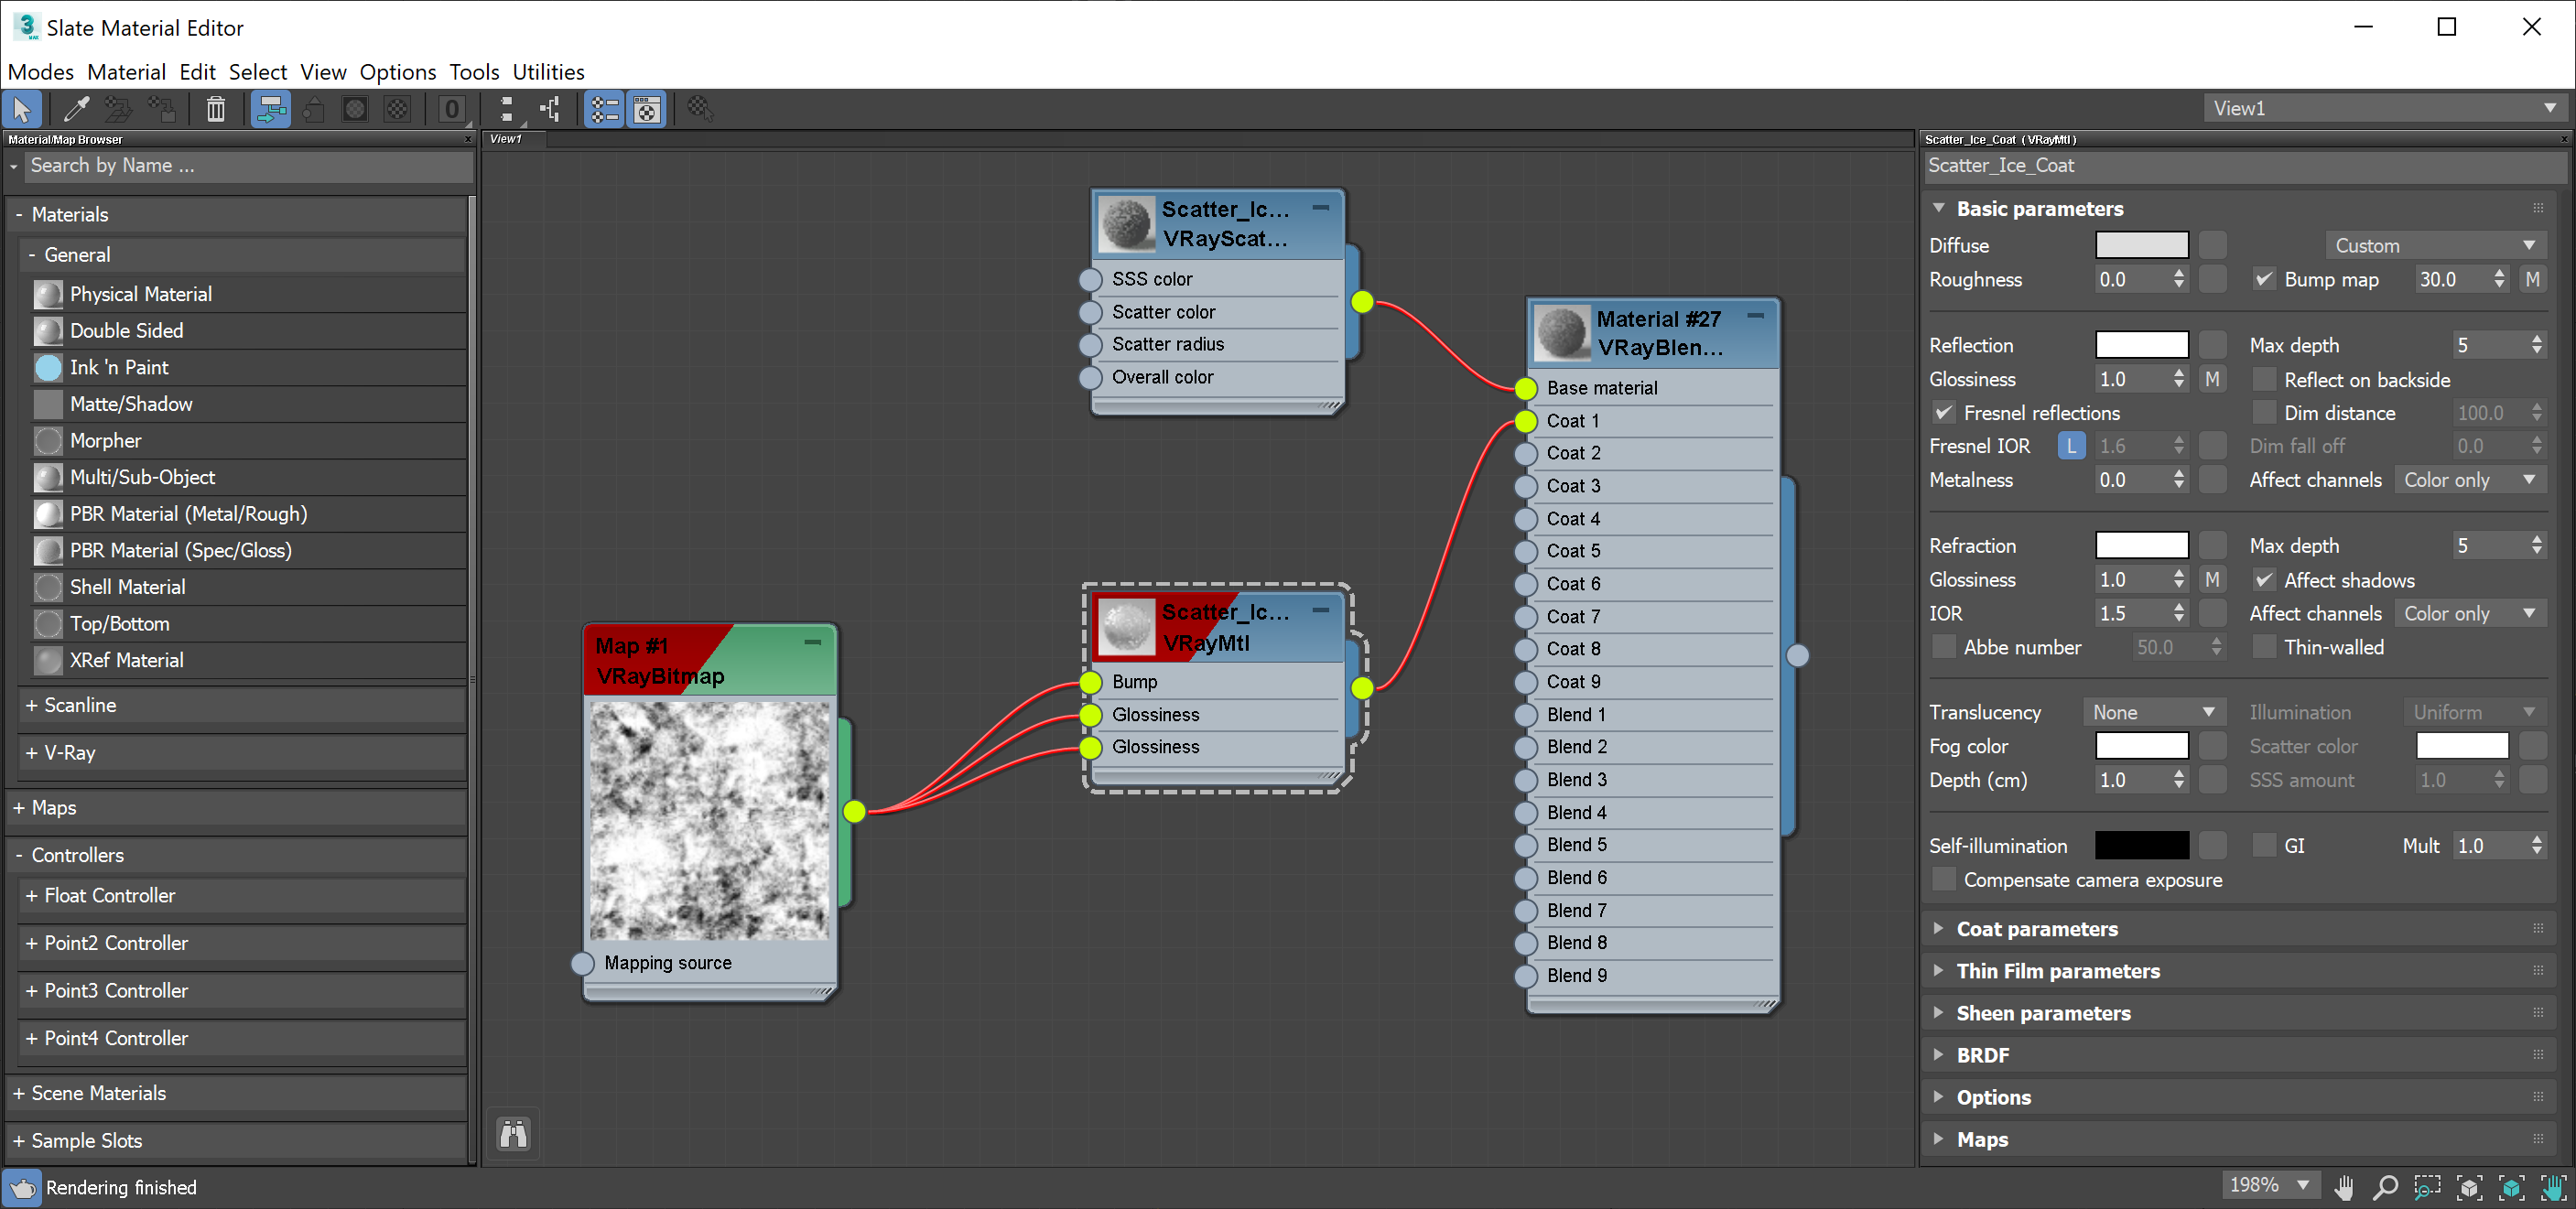Select the node selection arrow tool
2576x1209 pixels.
[22, 109]
